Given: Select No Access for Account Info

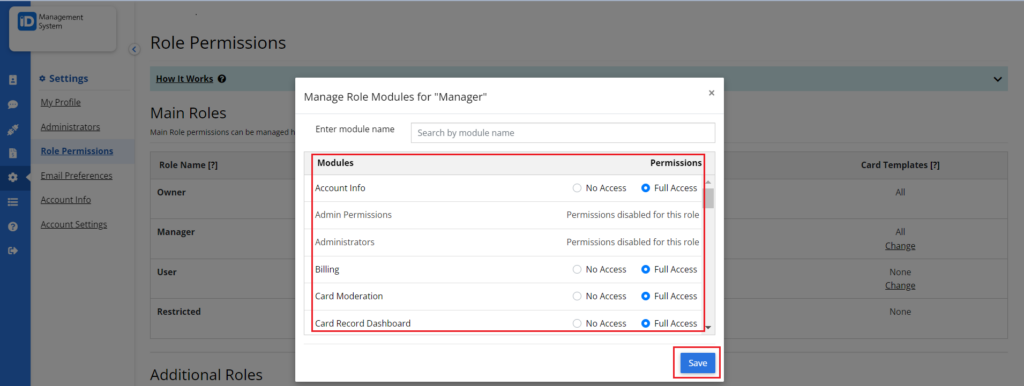Looking at the screenshot, I should [x=577, y=188].
